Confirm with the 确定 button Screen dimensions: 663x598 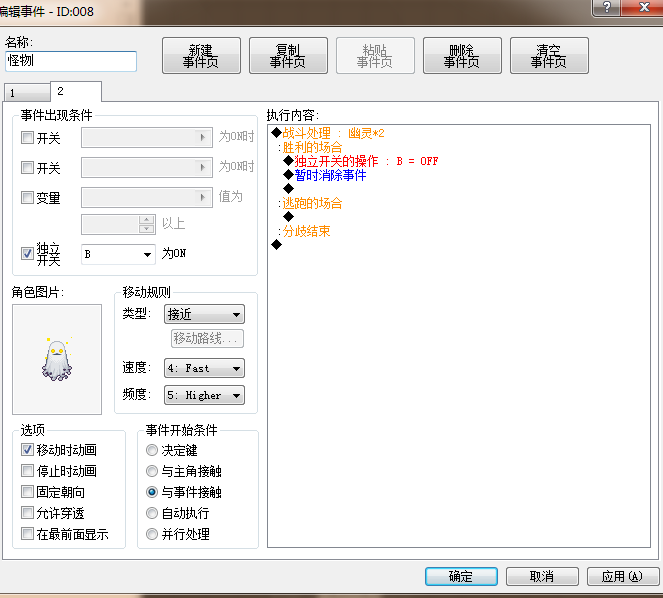point(461,576)
